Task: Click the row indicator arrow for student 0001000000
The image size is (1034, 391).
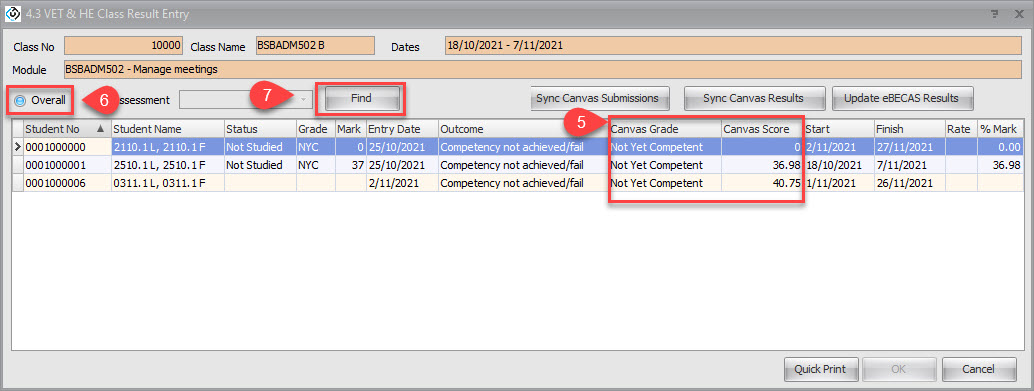Action: click(x=18, y=147)
